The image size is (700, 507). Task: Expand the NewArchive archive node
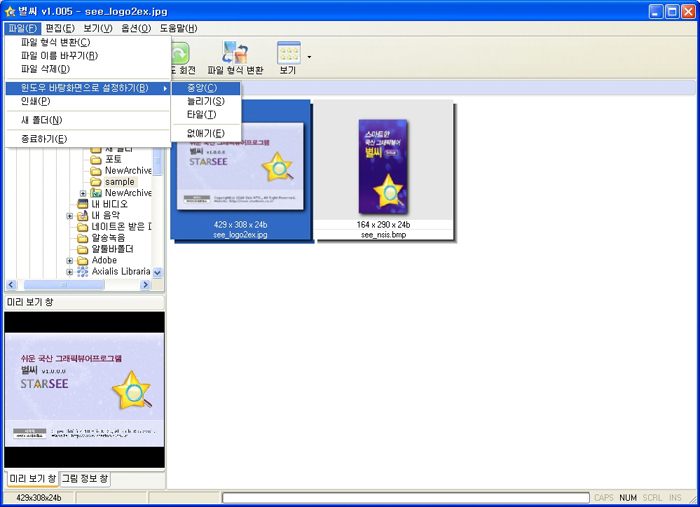tap(83, 193)
